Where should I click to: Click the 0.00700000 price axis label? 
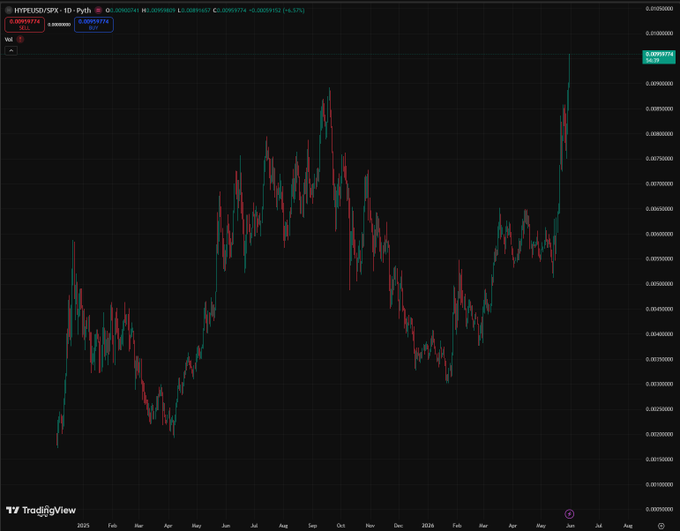[x=659, y=184]
